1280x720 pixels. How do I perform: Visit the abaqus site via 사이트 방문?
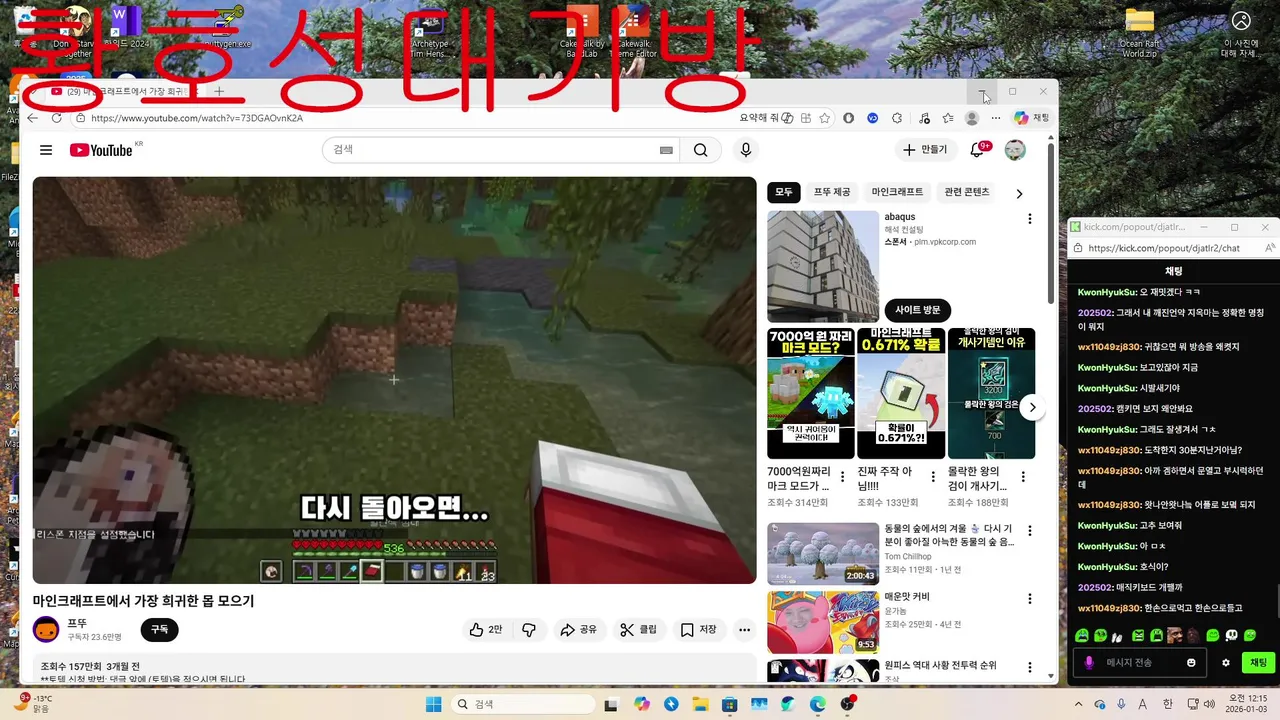[918, 310]
